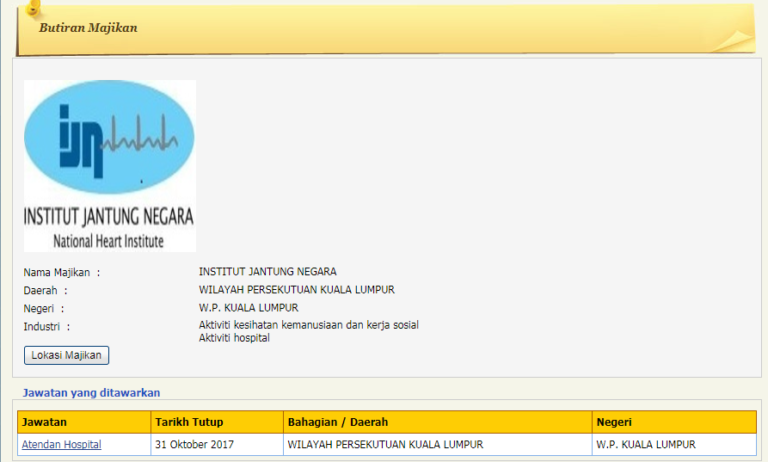Click the Negeri label in employer details
The image size is (768, 462).
(44, 309)
